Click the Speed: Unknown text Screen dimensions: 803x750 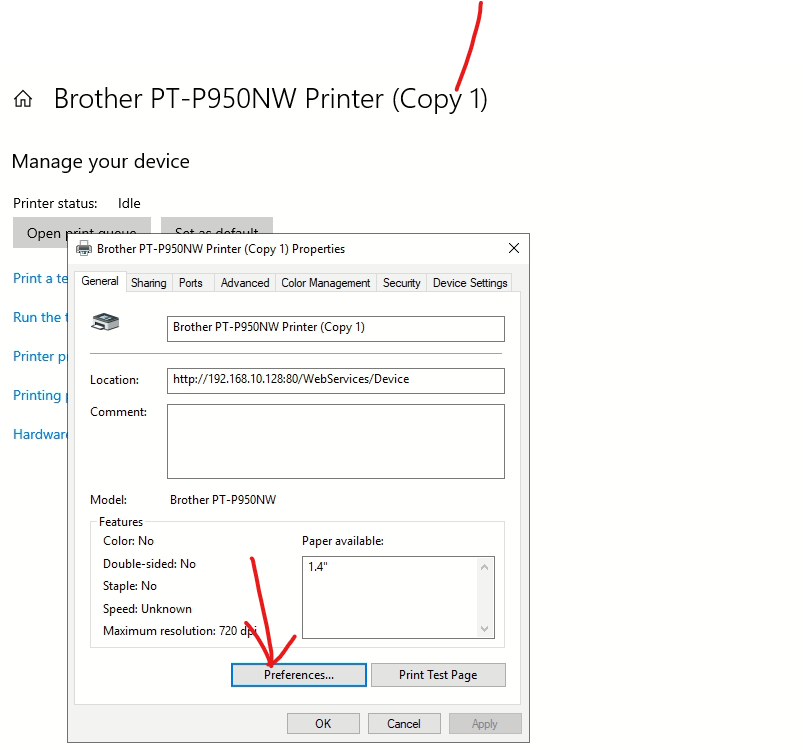[147, 609]
